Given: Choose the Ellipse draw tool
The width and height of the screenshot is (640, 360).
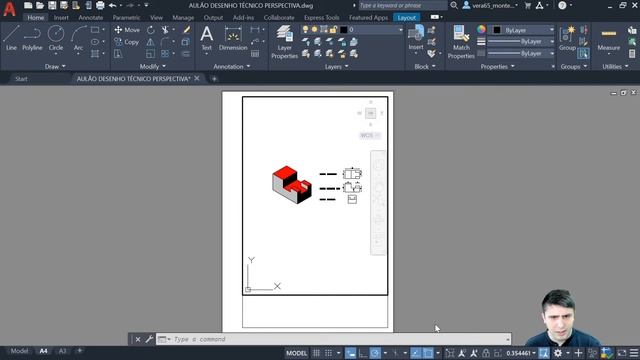Looking at the screenshot, I should 95,42.
